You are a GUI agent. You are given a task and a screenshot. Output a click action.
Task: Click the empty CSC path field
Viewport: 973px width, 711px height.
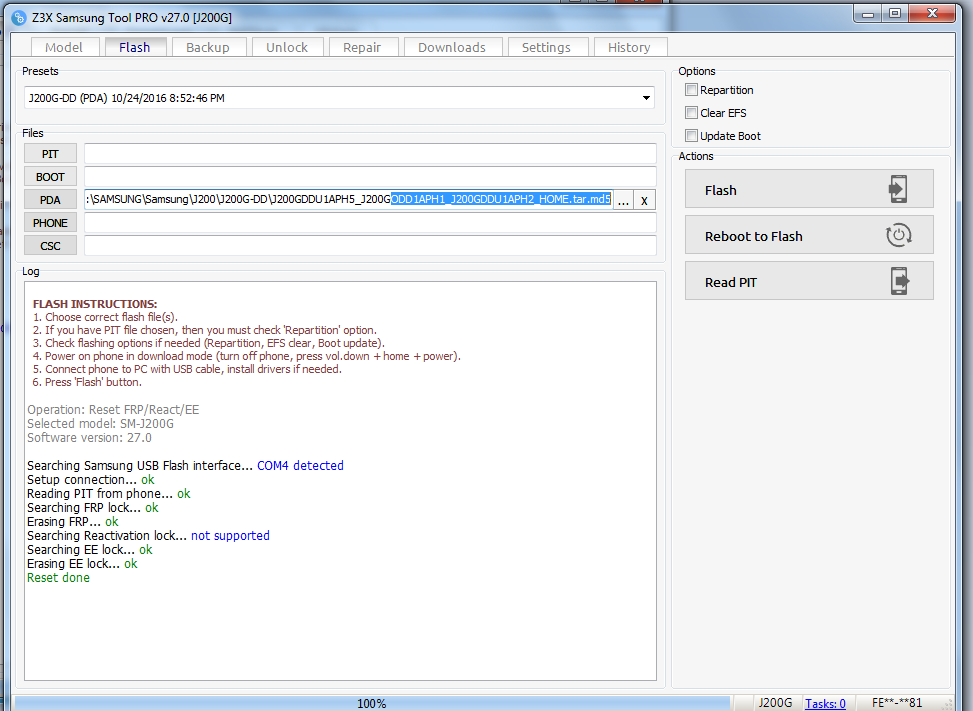[x=370, y=246]
